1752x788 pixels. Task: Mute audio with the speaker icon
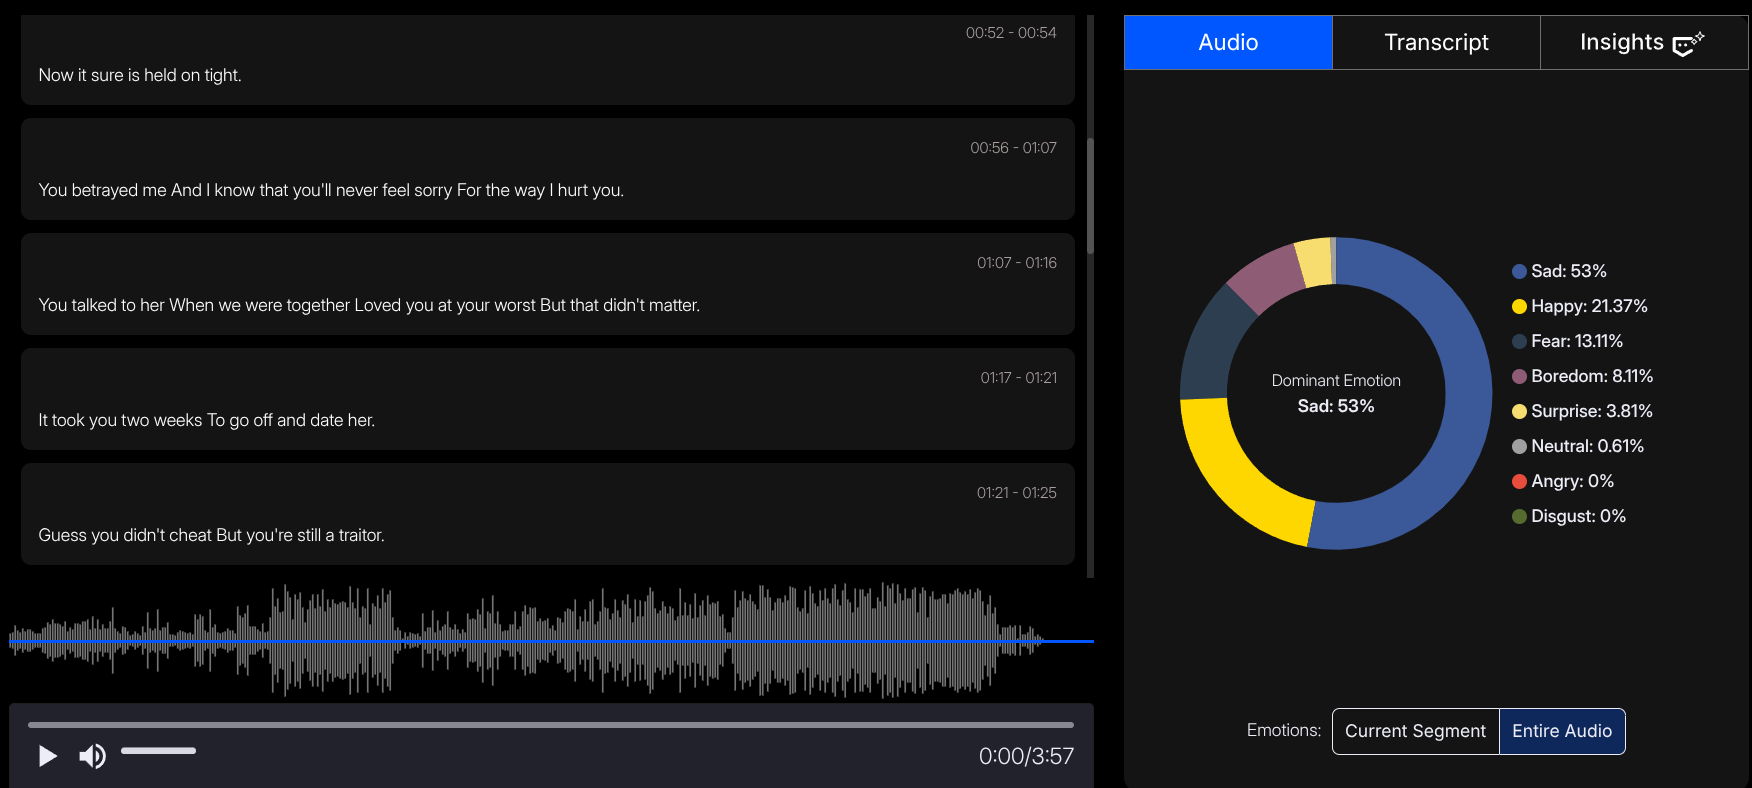(92, 756)
